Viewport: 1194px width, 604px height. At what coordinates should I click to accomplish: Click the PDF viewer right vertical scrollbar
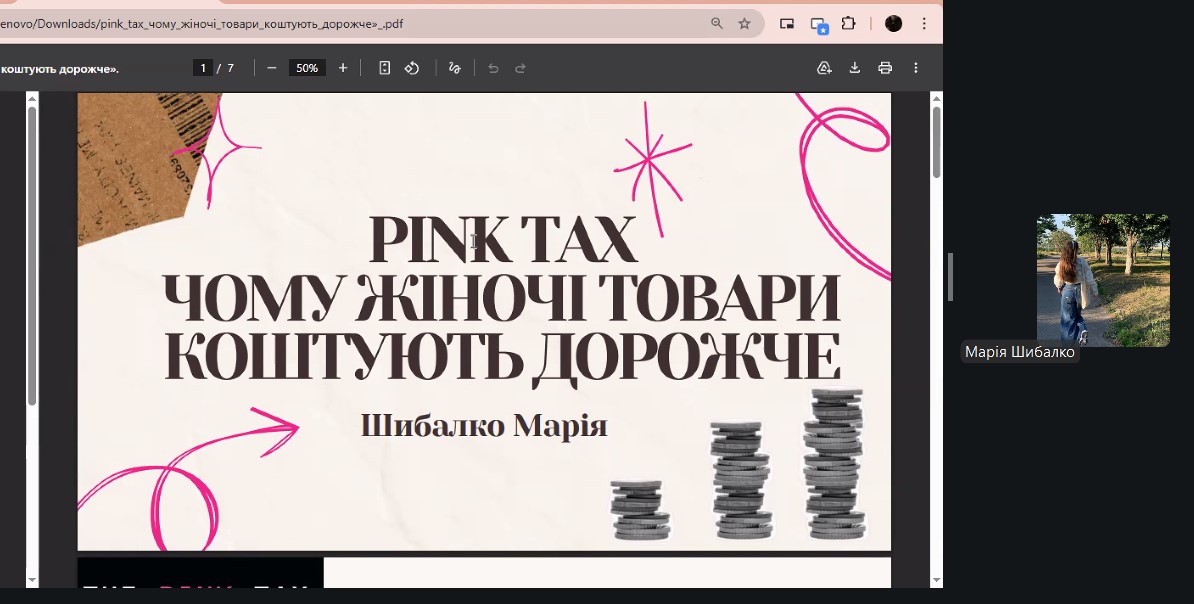(936, 140)
